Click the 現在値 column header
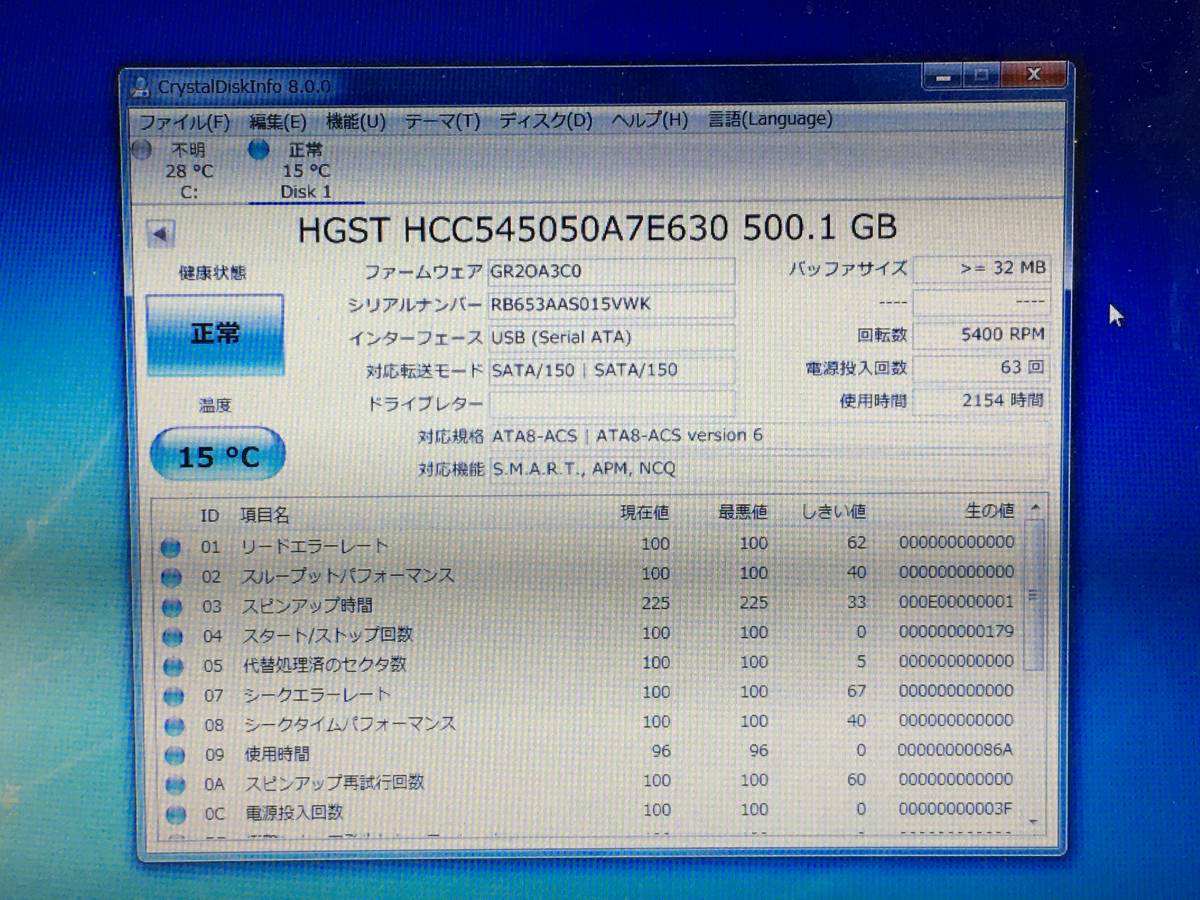The image size is (1200, 900). coord(645,513)
